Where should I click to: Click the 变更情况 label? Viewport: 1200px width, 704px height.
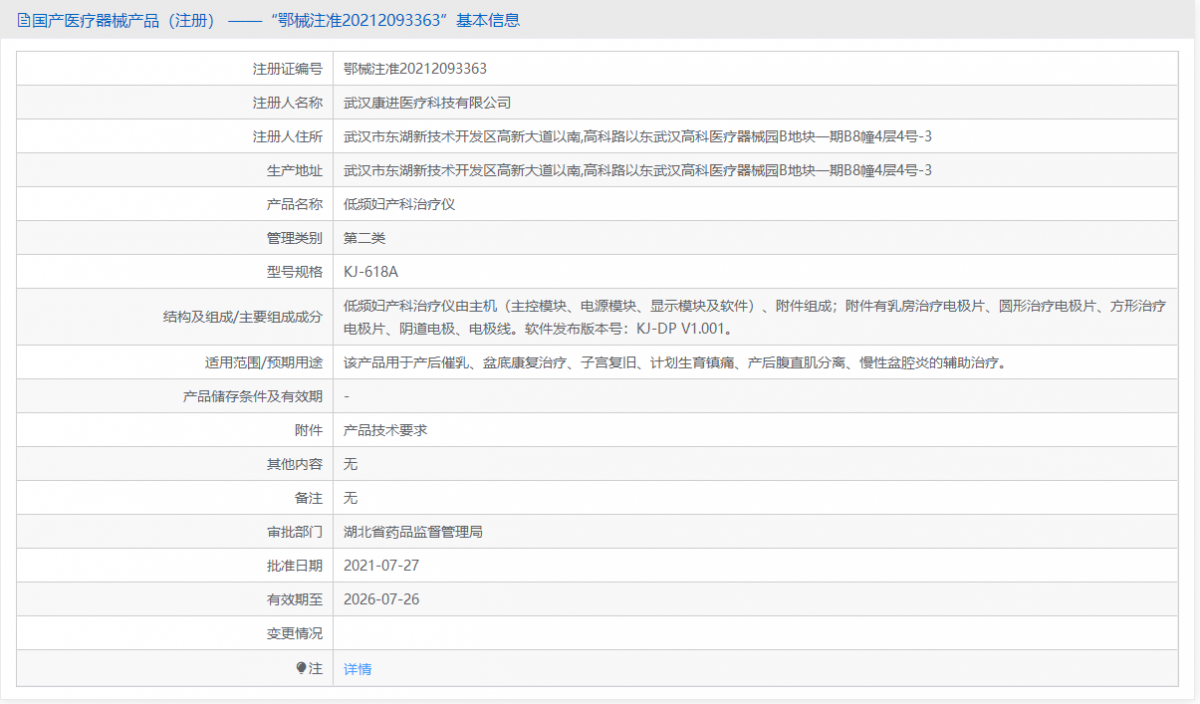pyautogui.click(x=295, y=633)
